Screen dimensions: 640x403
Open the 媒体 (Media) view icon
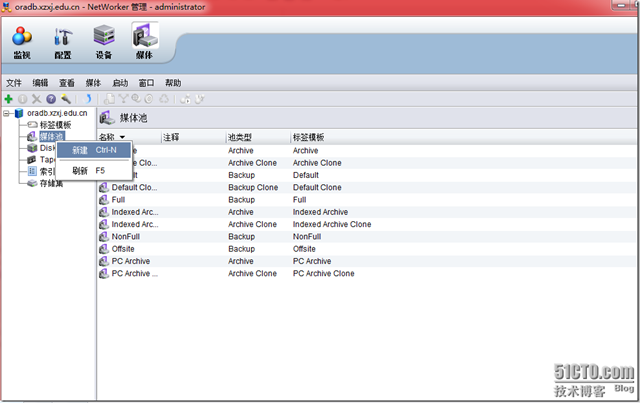tap(145, 42)
